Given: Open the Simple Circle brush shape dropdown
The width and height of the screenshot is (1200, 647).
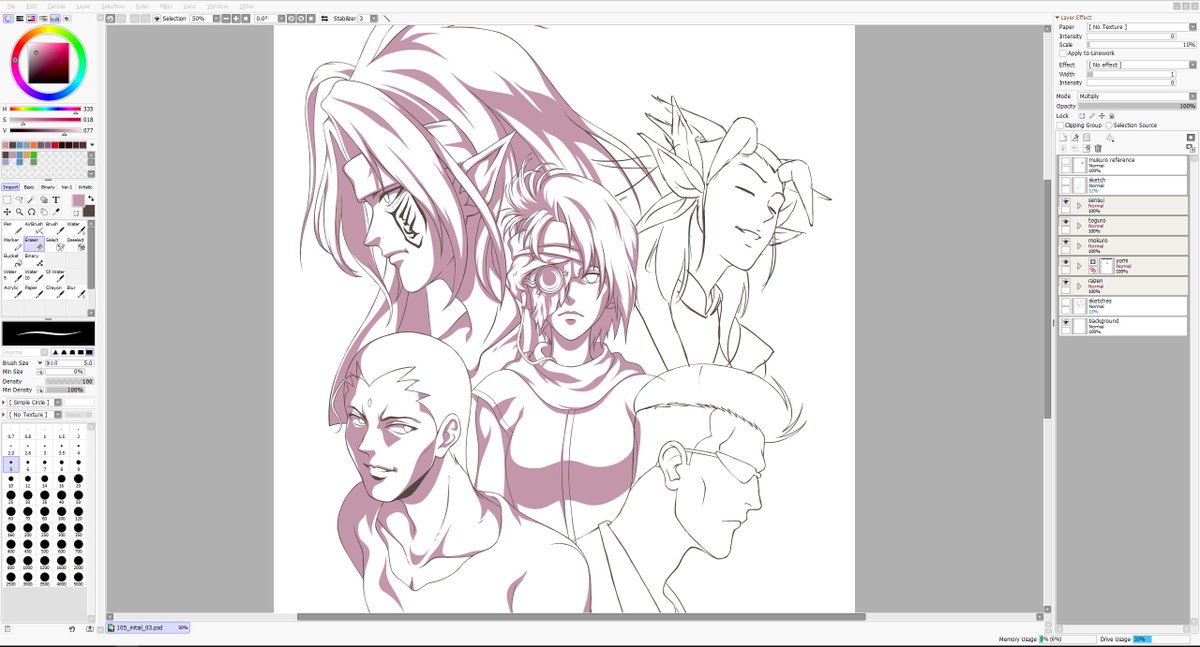Looking at the screenshot, I should click(x=58, y=402).
